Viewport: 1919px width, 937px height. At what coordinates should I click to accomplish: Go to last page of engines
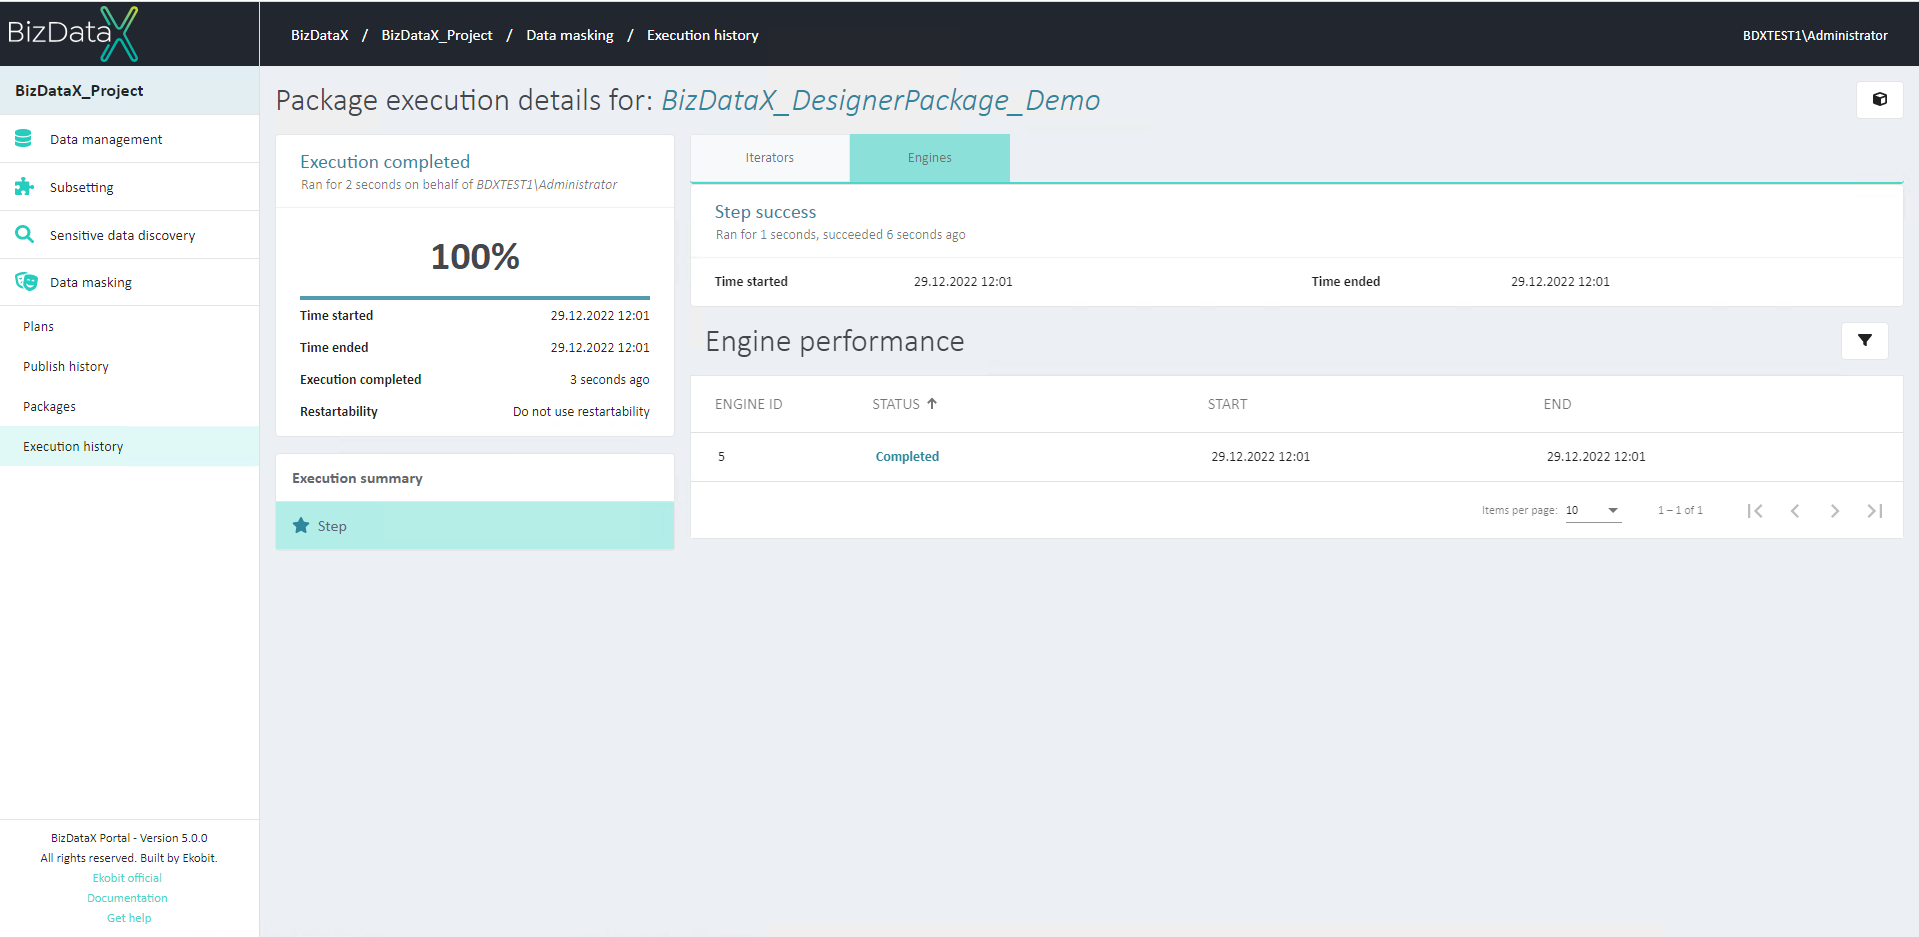1875,511
